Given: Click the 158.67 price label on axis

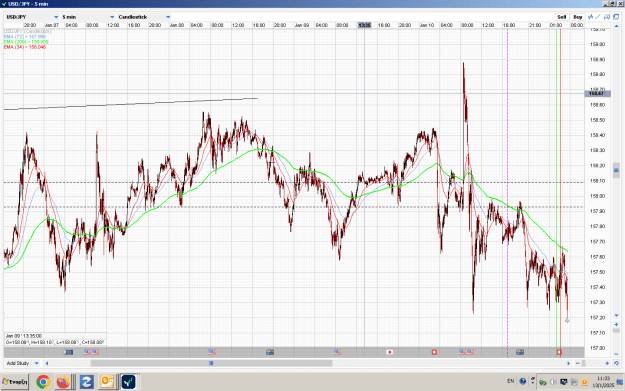Looking at the screenshot, I should 597,93.
